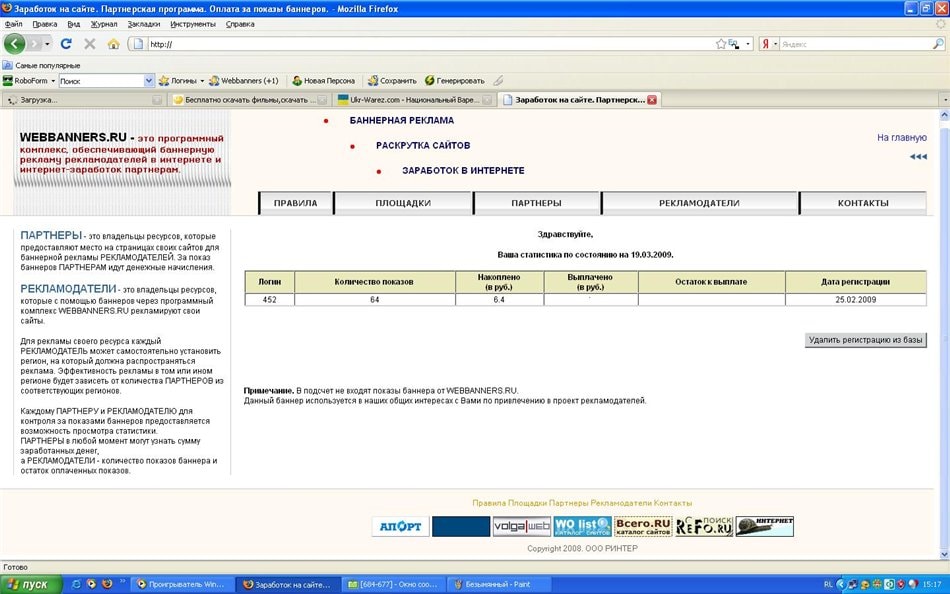Switch to the Ukr-Warez.com tab
Image resolution: width=950 pixels, height=594 pixels.
click(414, 100)
